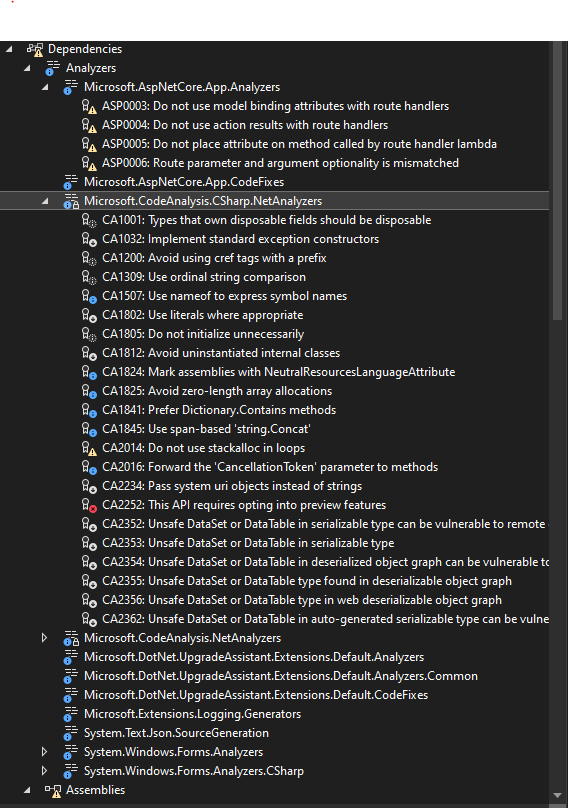Select CA1032 exception constructors rule
The height and width of the screenshot is (808, 568).
click(240, 239)
